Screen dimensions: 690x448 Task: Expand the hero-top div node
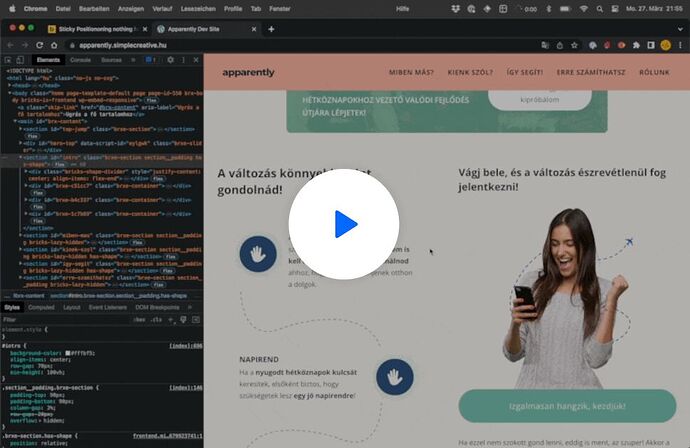pyautogui.click(x=20, y=143)
